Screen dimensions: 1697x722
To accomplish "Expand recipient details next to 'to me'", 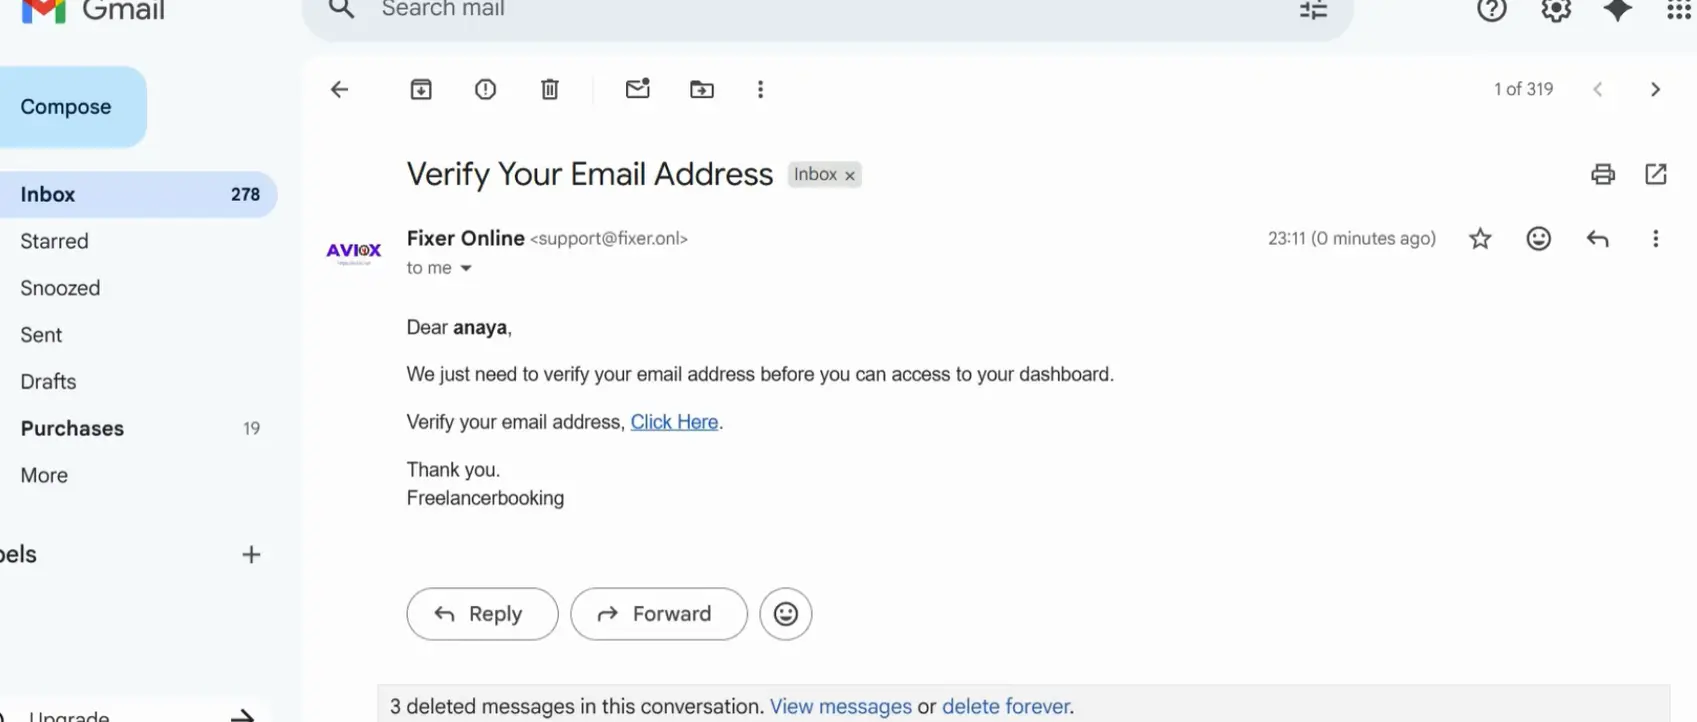I will click(466, 268).
